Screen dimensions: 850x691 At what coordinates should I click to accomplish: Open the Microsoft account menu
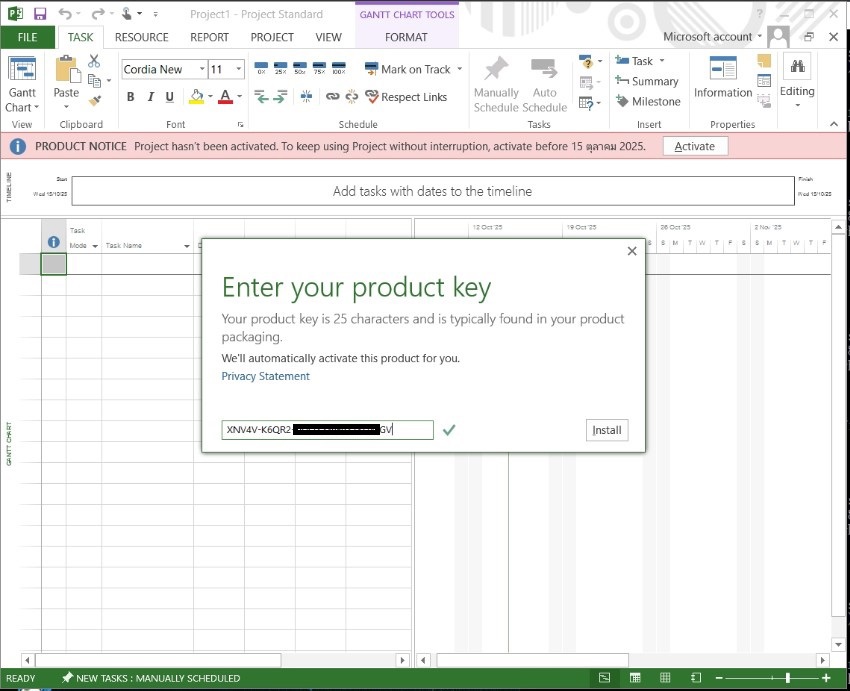pyautogui.click(x=712, y=37)
